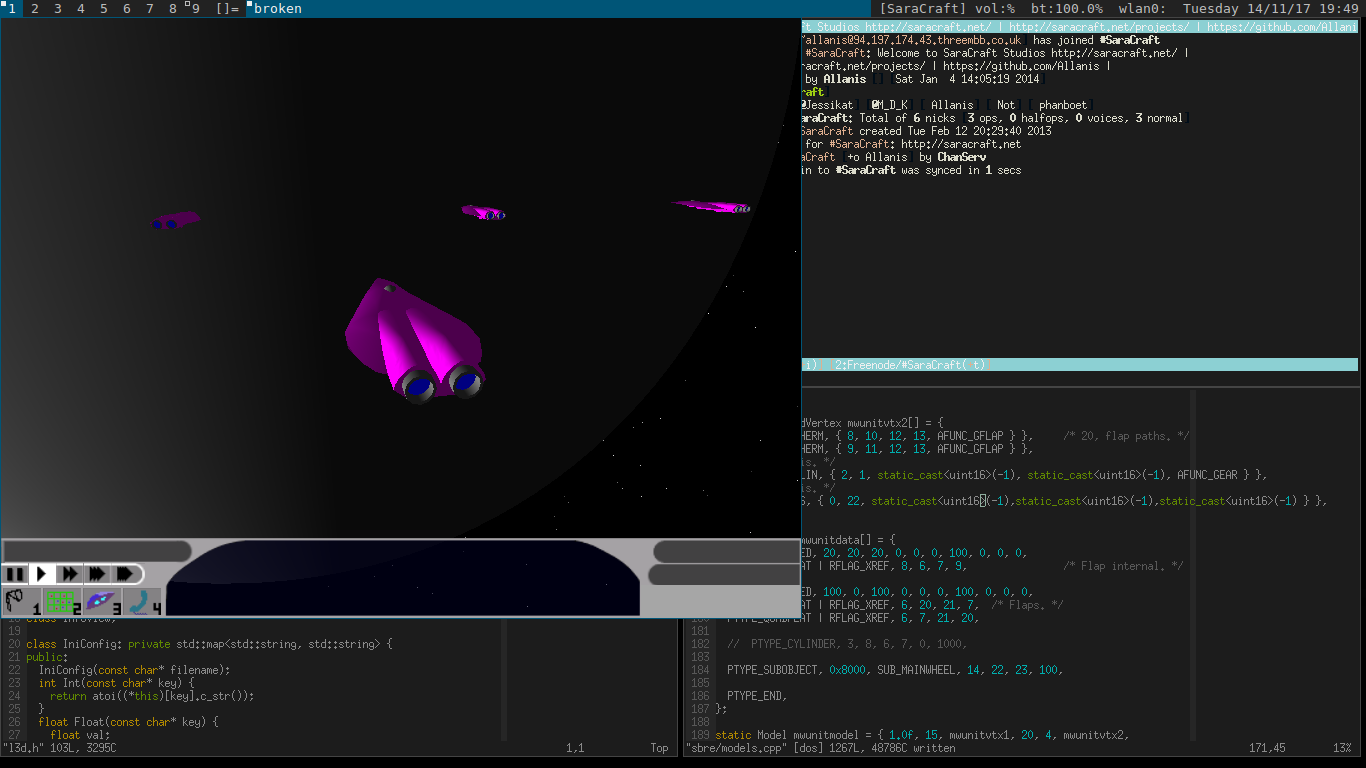This screenshot has height=768, width=1366.
Task: Open the telephone comms icon numbered 4
Action: point(142,601)
